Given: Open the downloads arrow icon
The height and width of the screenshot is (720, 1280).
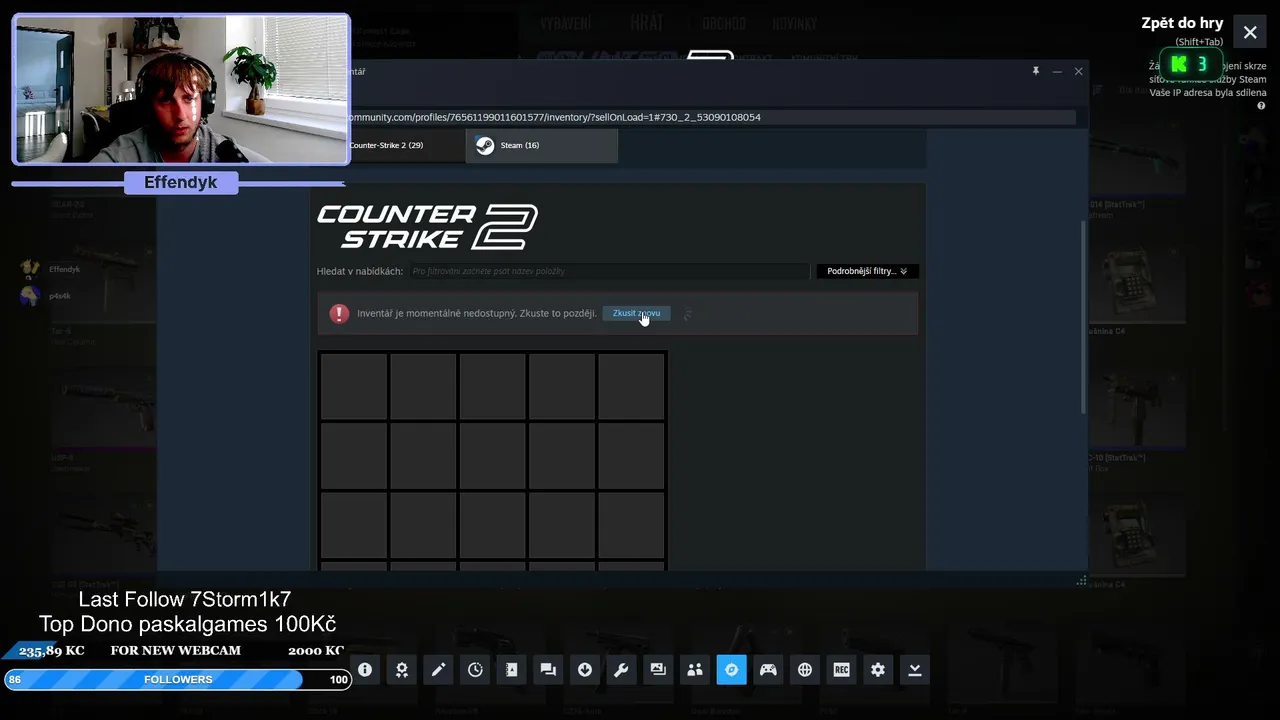Looking at the screenshot, I should [x=585, y=670].
